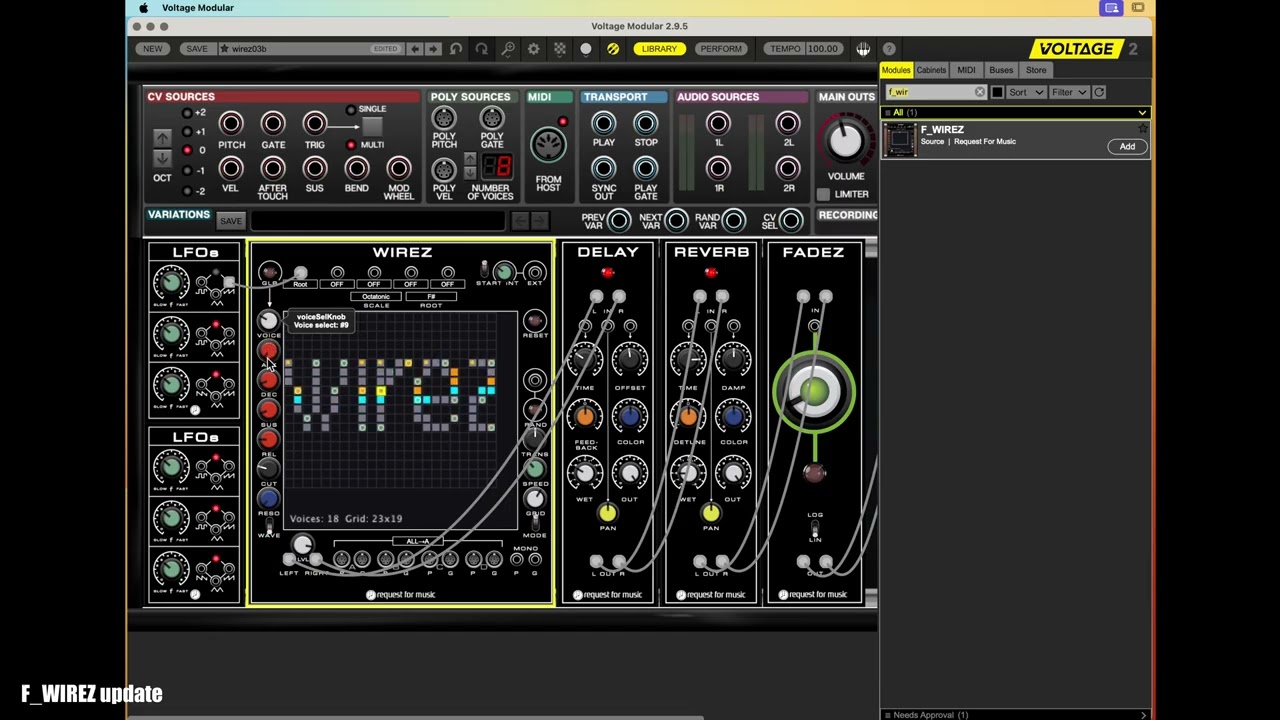Click the GATE jack in CV Sources
This screenshot has width=1280, height=720.
[x=273, y=123]
